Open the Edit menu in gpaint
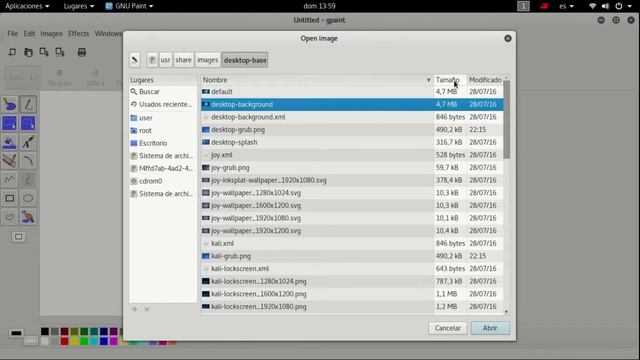 [x=29, y=33]
